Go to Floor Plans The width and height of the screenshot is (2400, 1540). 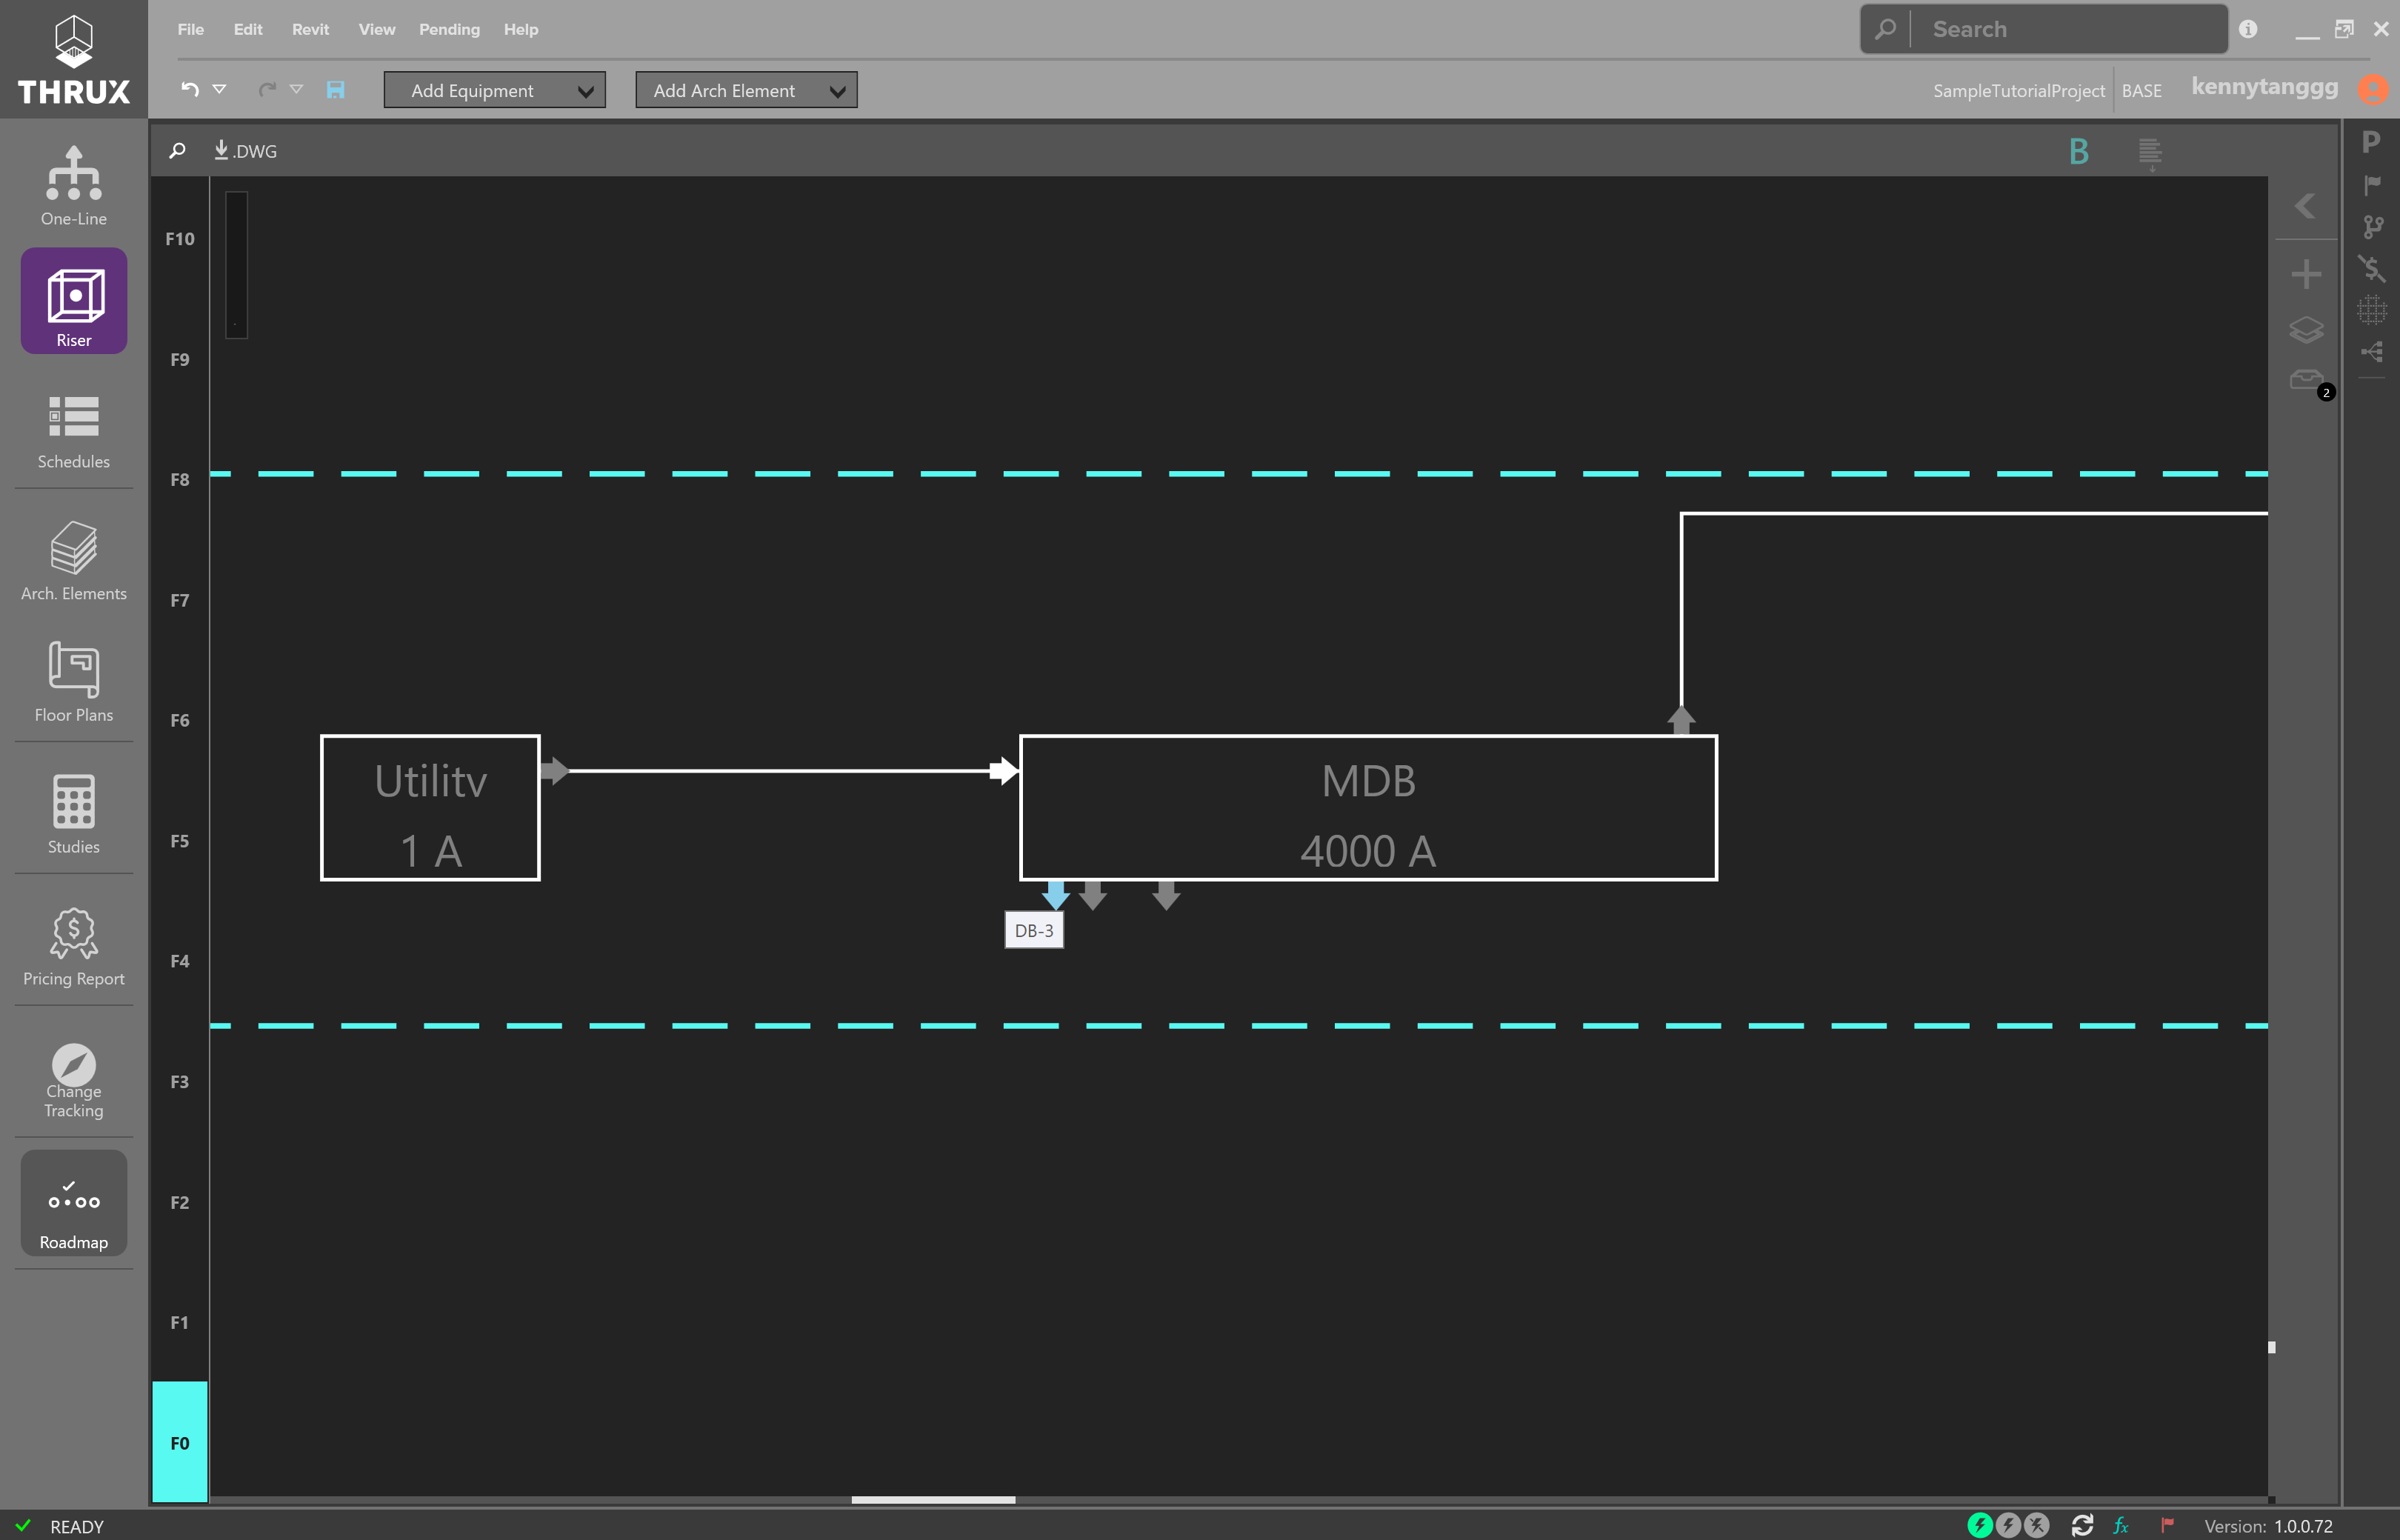73,683
